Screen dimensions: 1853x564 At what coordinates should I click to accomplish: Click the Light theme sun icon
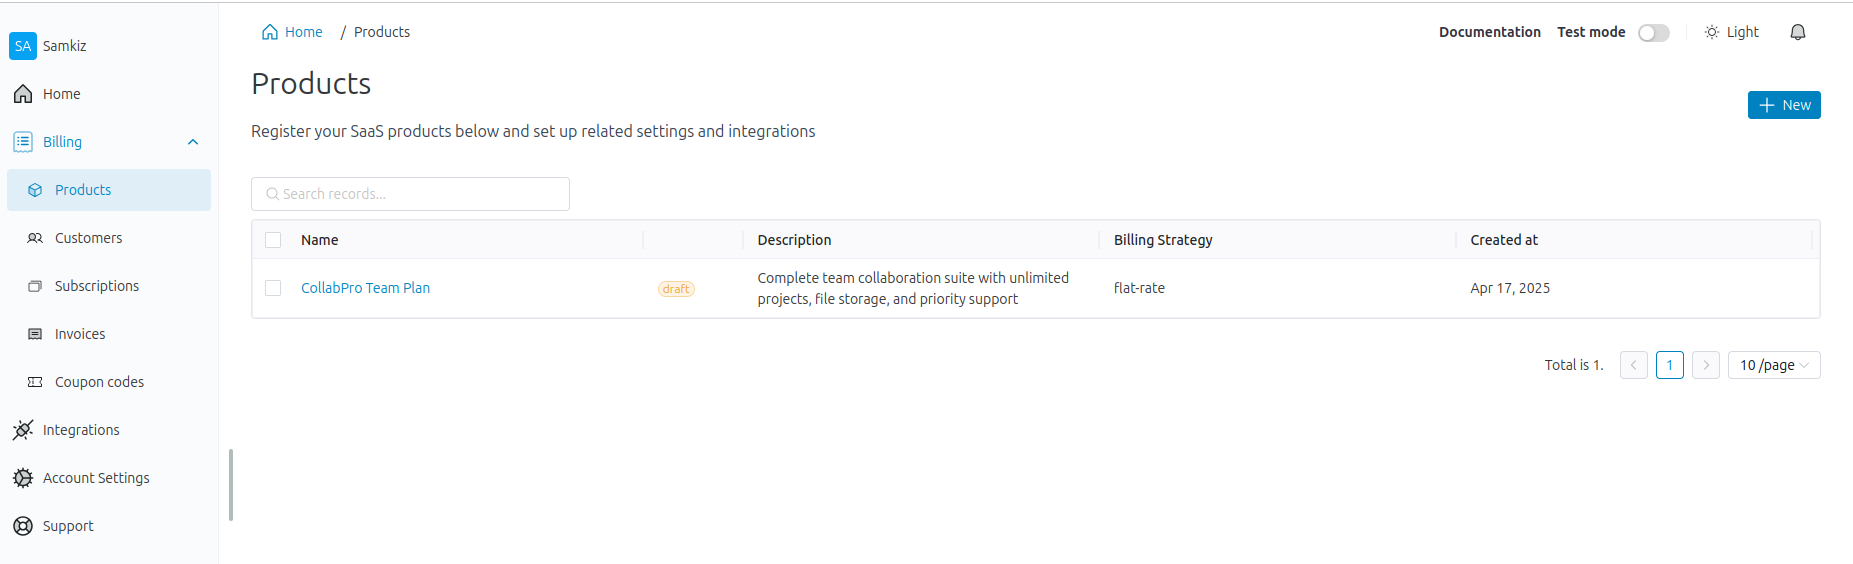pyautogui.click(x=1712, y=32)
